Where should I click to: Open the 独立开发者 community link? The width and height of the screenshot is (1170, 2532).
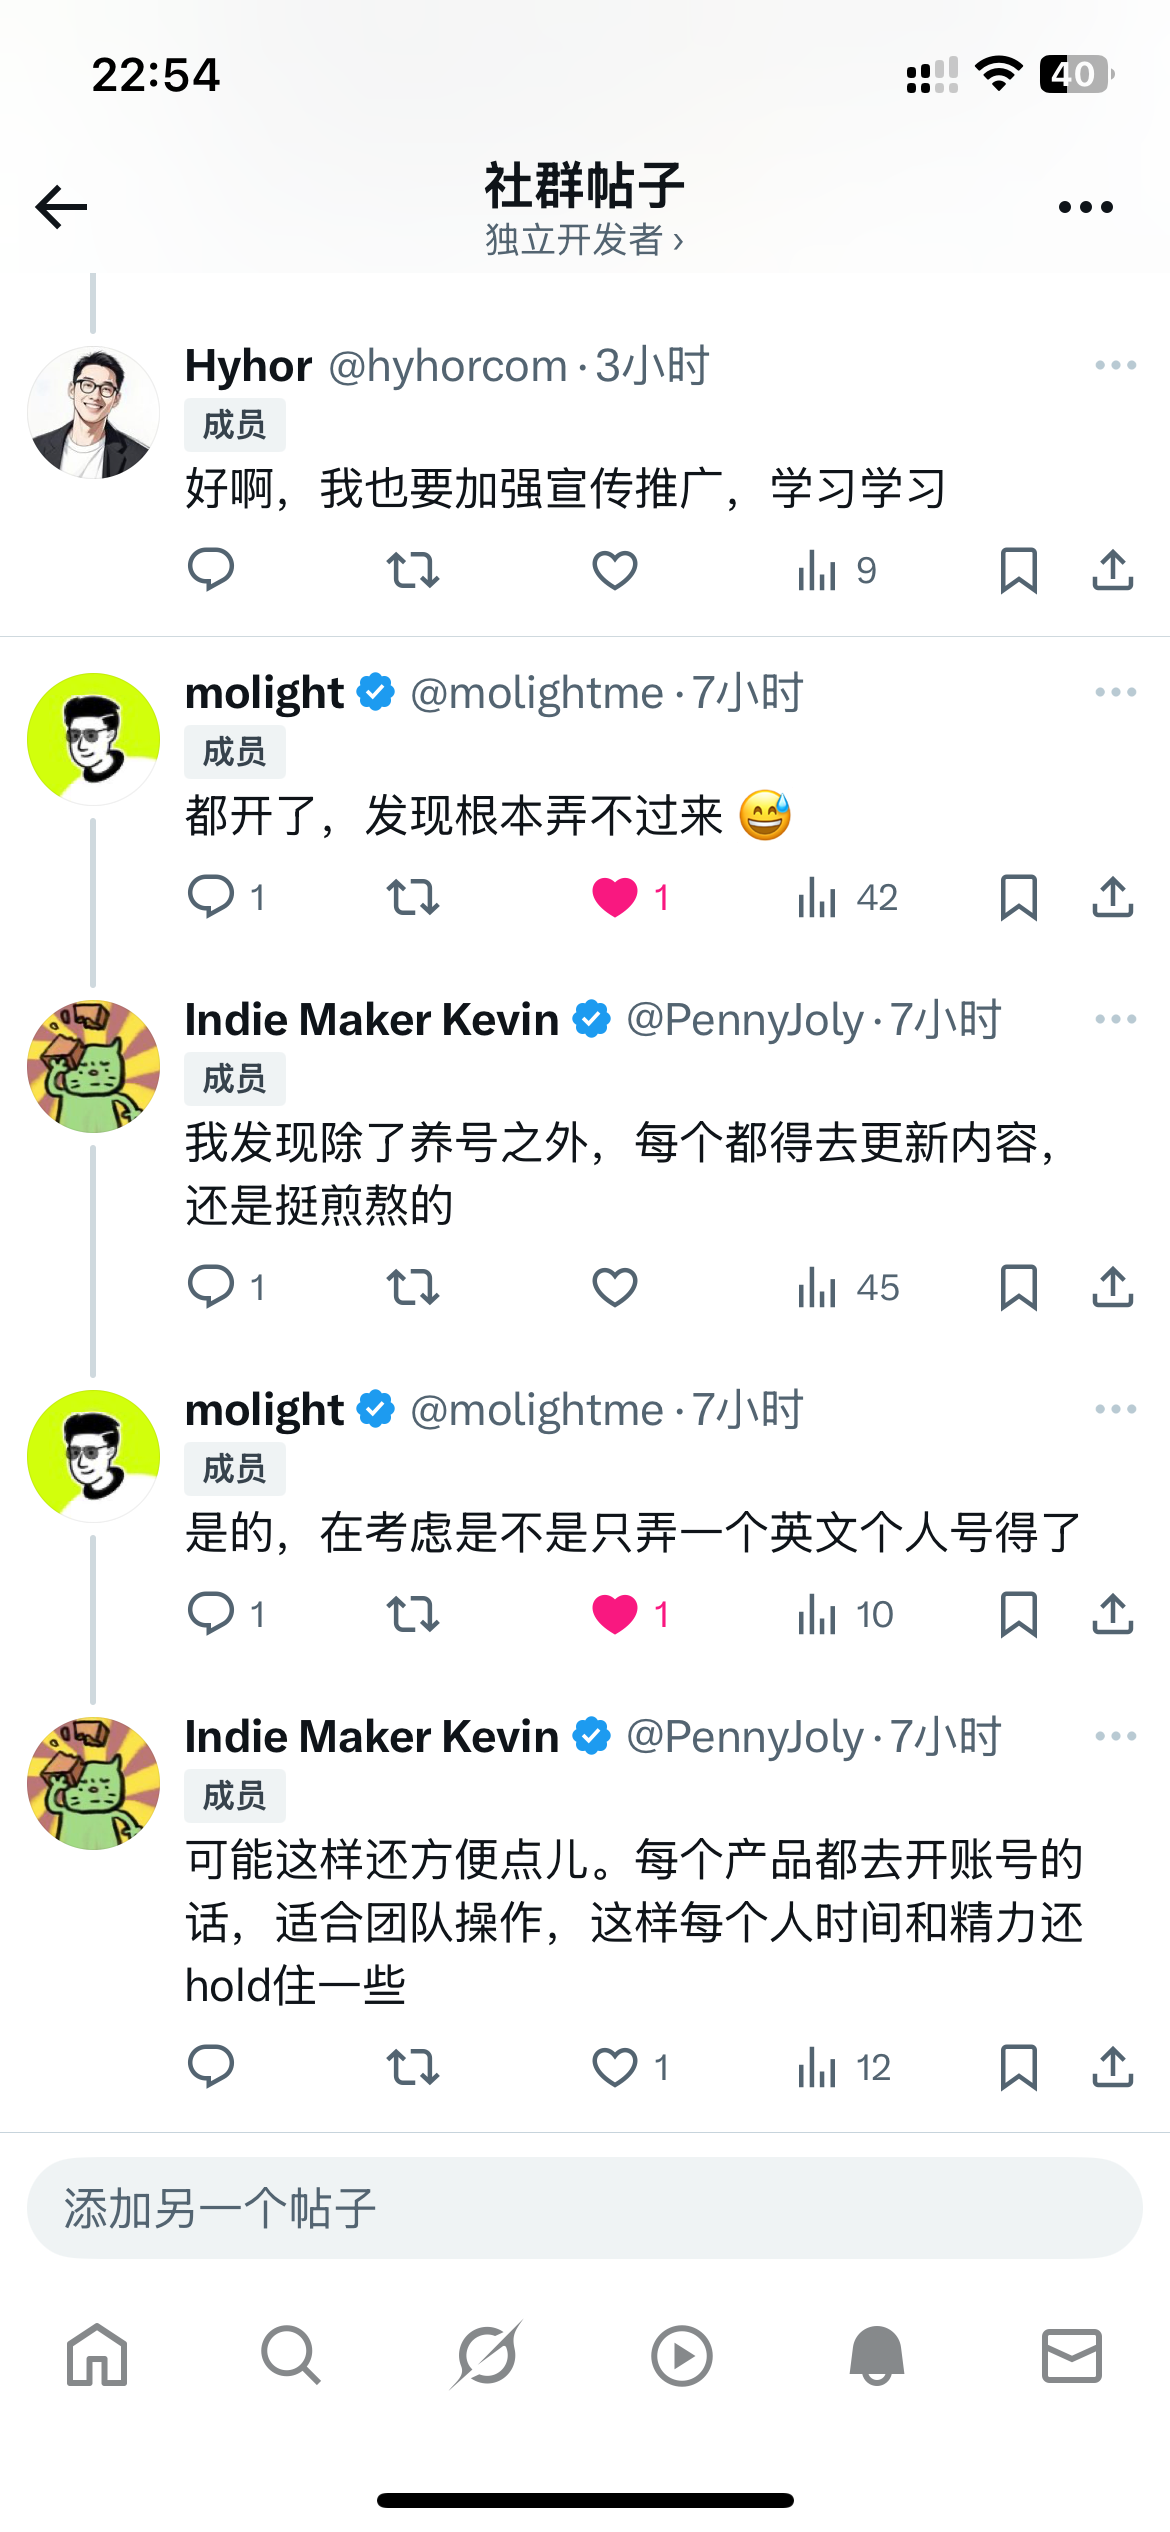(x=584, y=240)
